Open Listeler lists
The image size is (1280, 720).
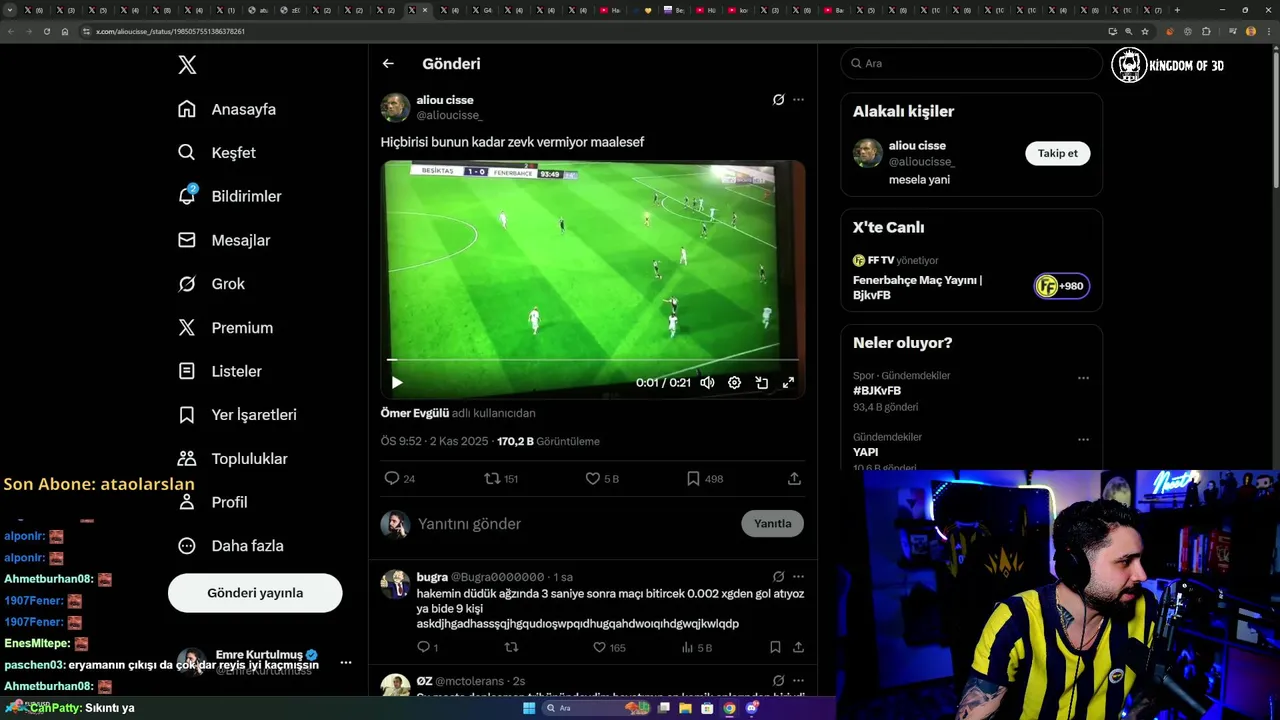click(x=220, y=371)
